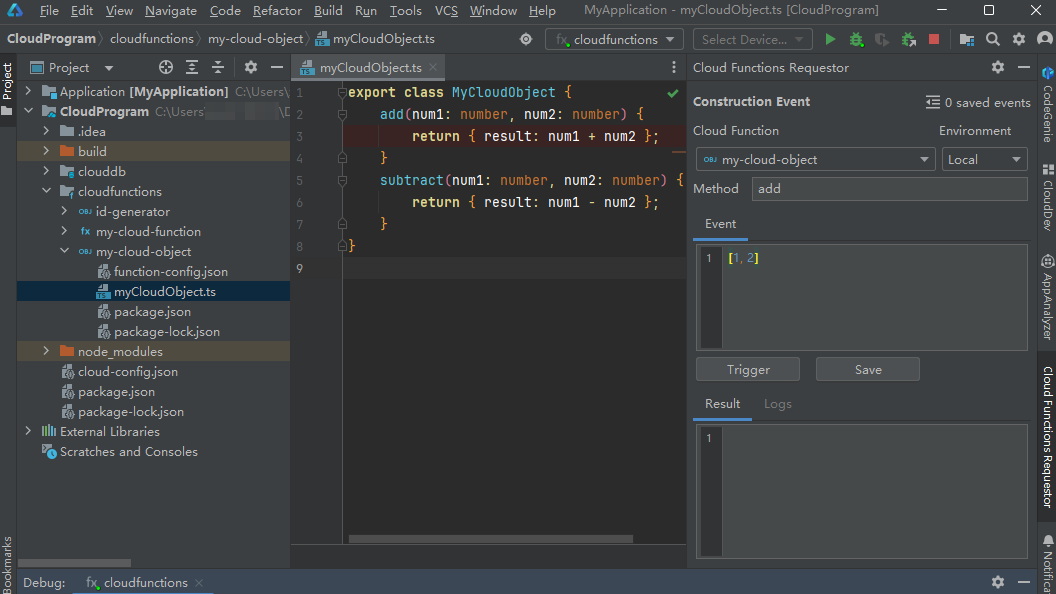
Task: Run the cloudfunctions configuration with the green arrow
Action: pos(830,39)
